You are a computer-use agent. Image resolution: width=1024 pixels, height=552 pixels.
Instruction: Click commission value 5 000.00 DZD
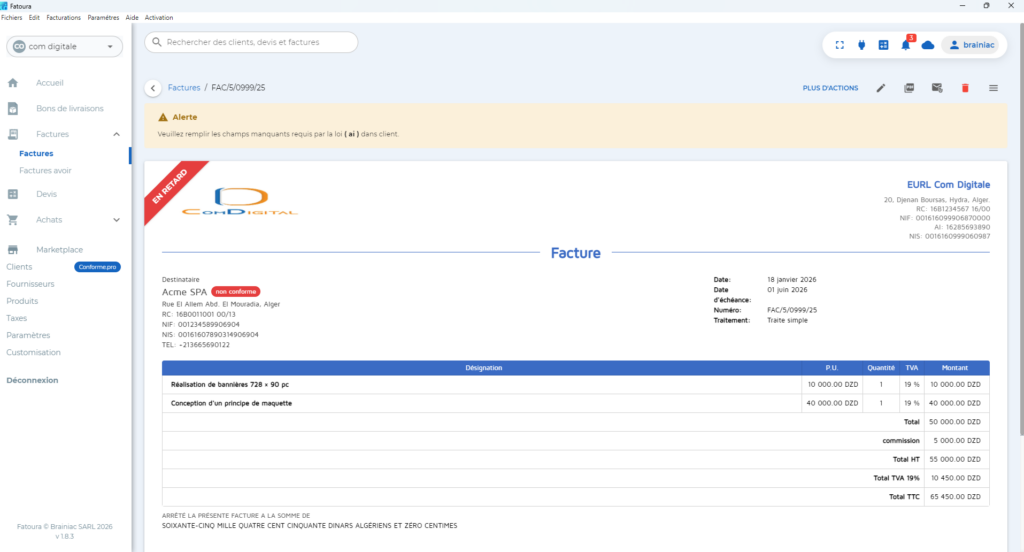click(x=957, y=441)
